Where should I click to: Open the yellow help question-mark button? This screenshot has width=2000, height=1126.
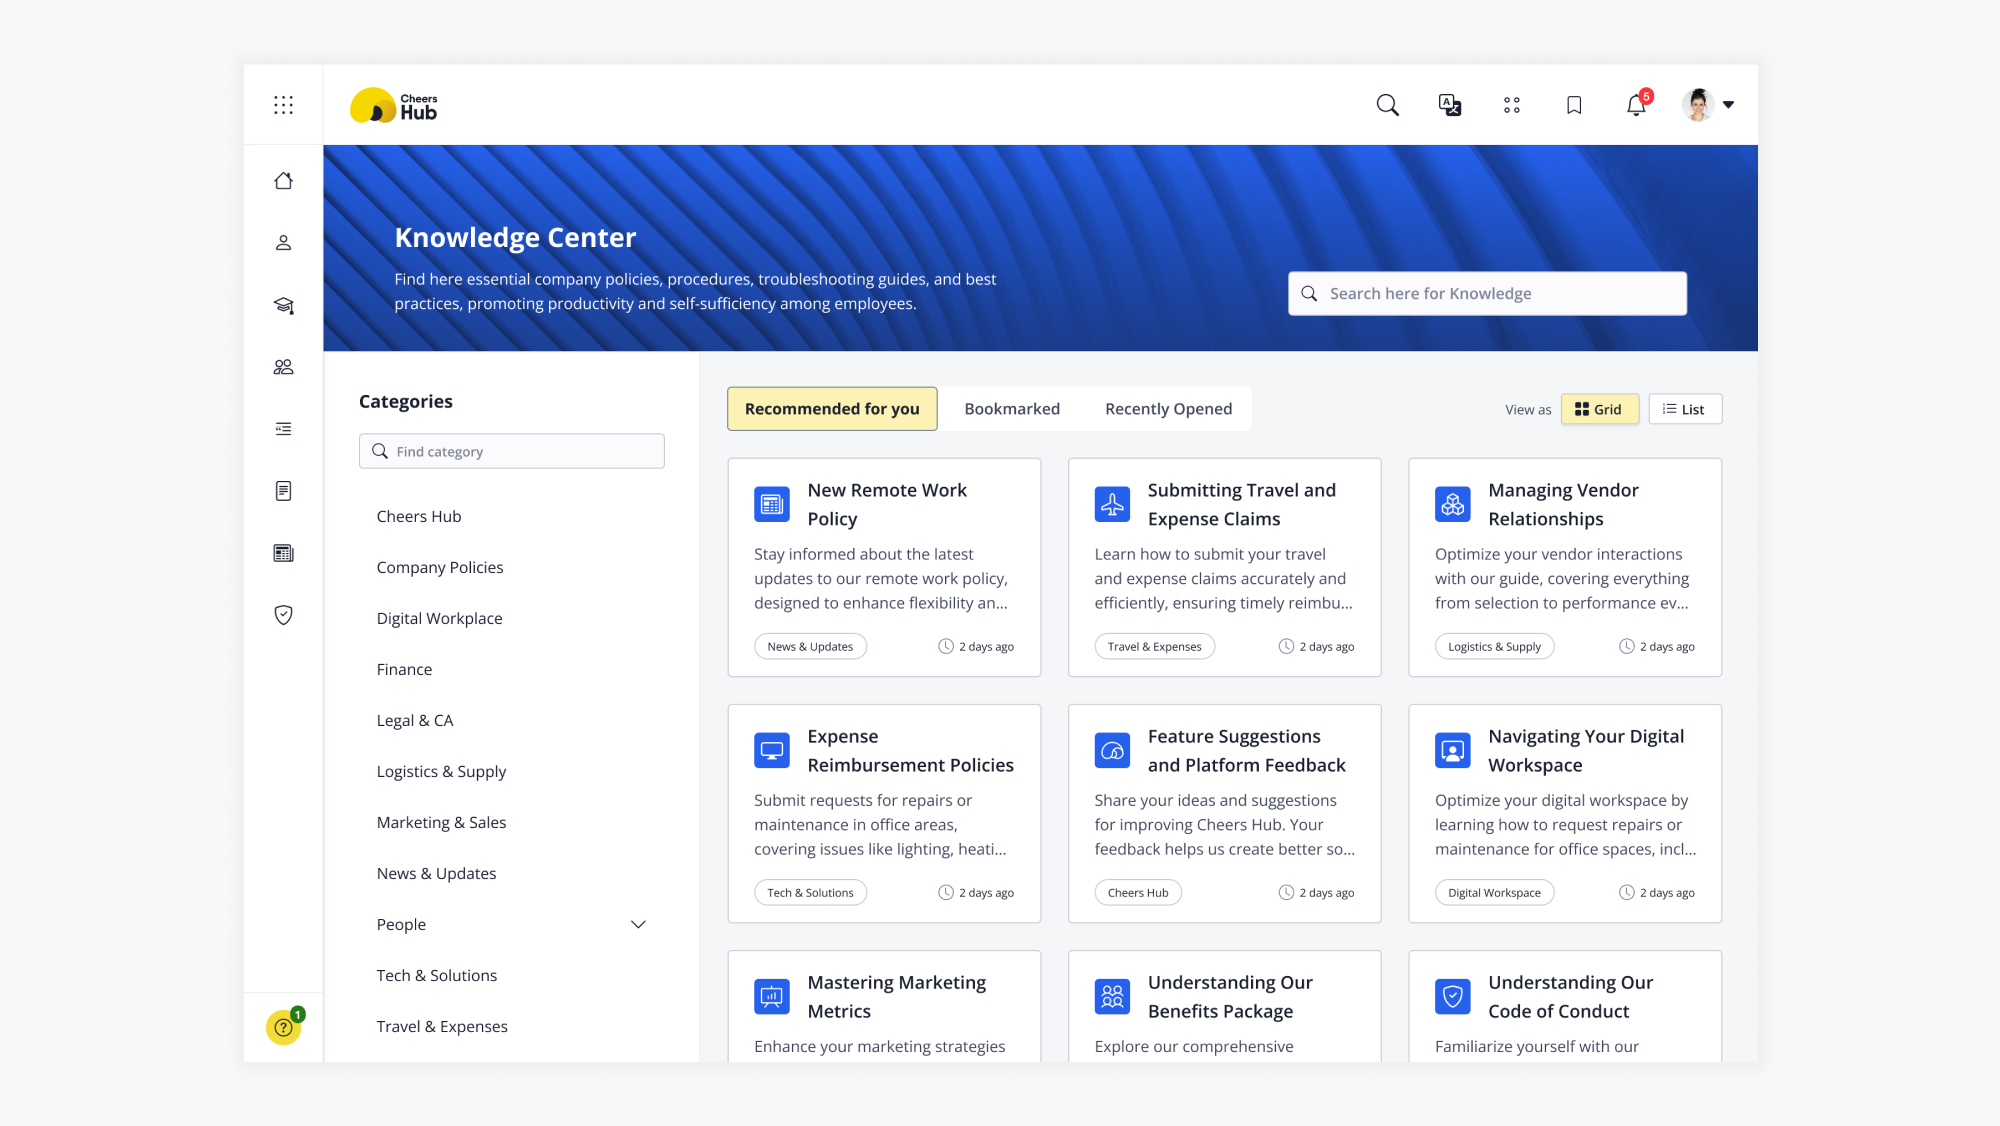(x=283, y=1027)
